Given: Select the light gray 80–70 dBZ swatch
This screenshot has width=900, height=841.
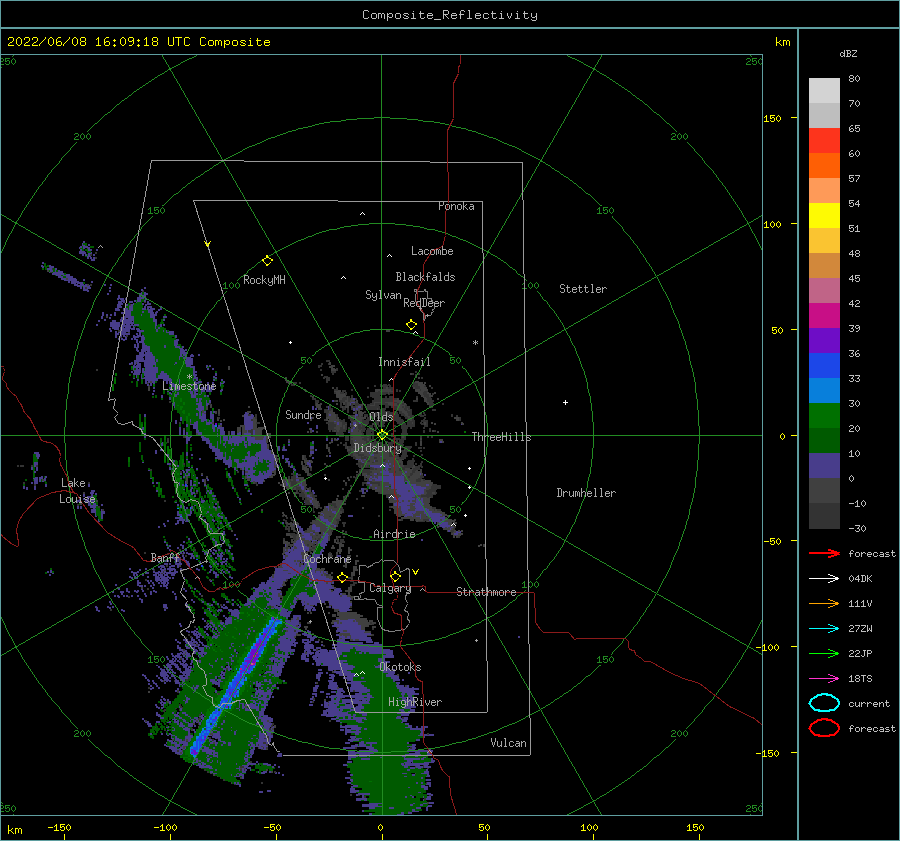Looking at the screenshot, I should [824, 91].
